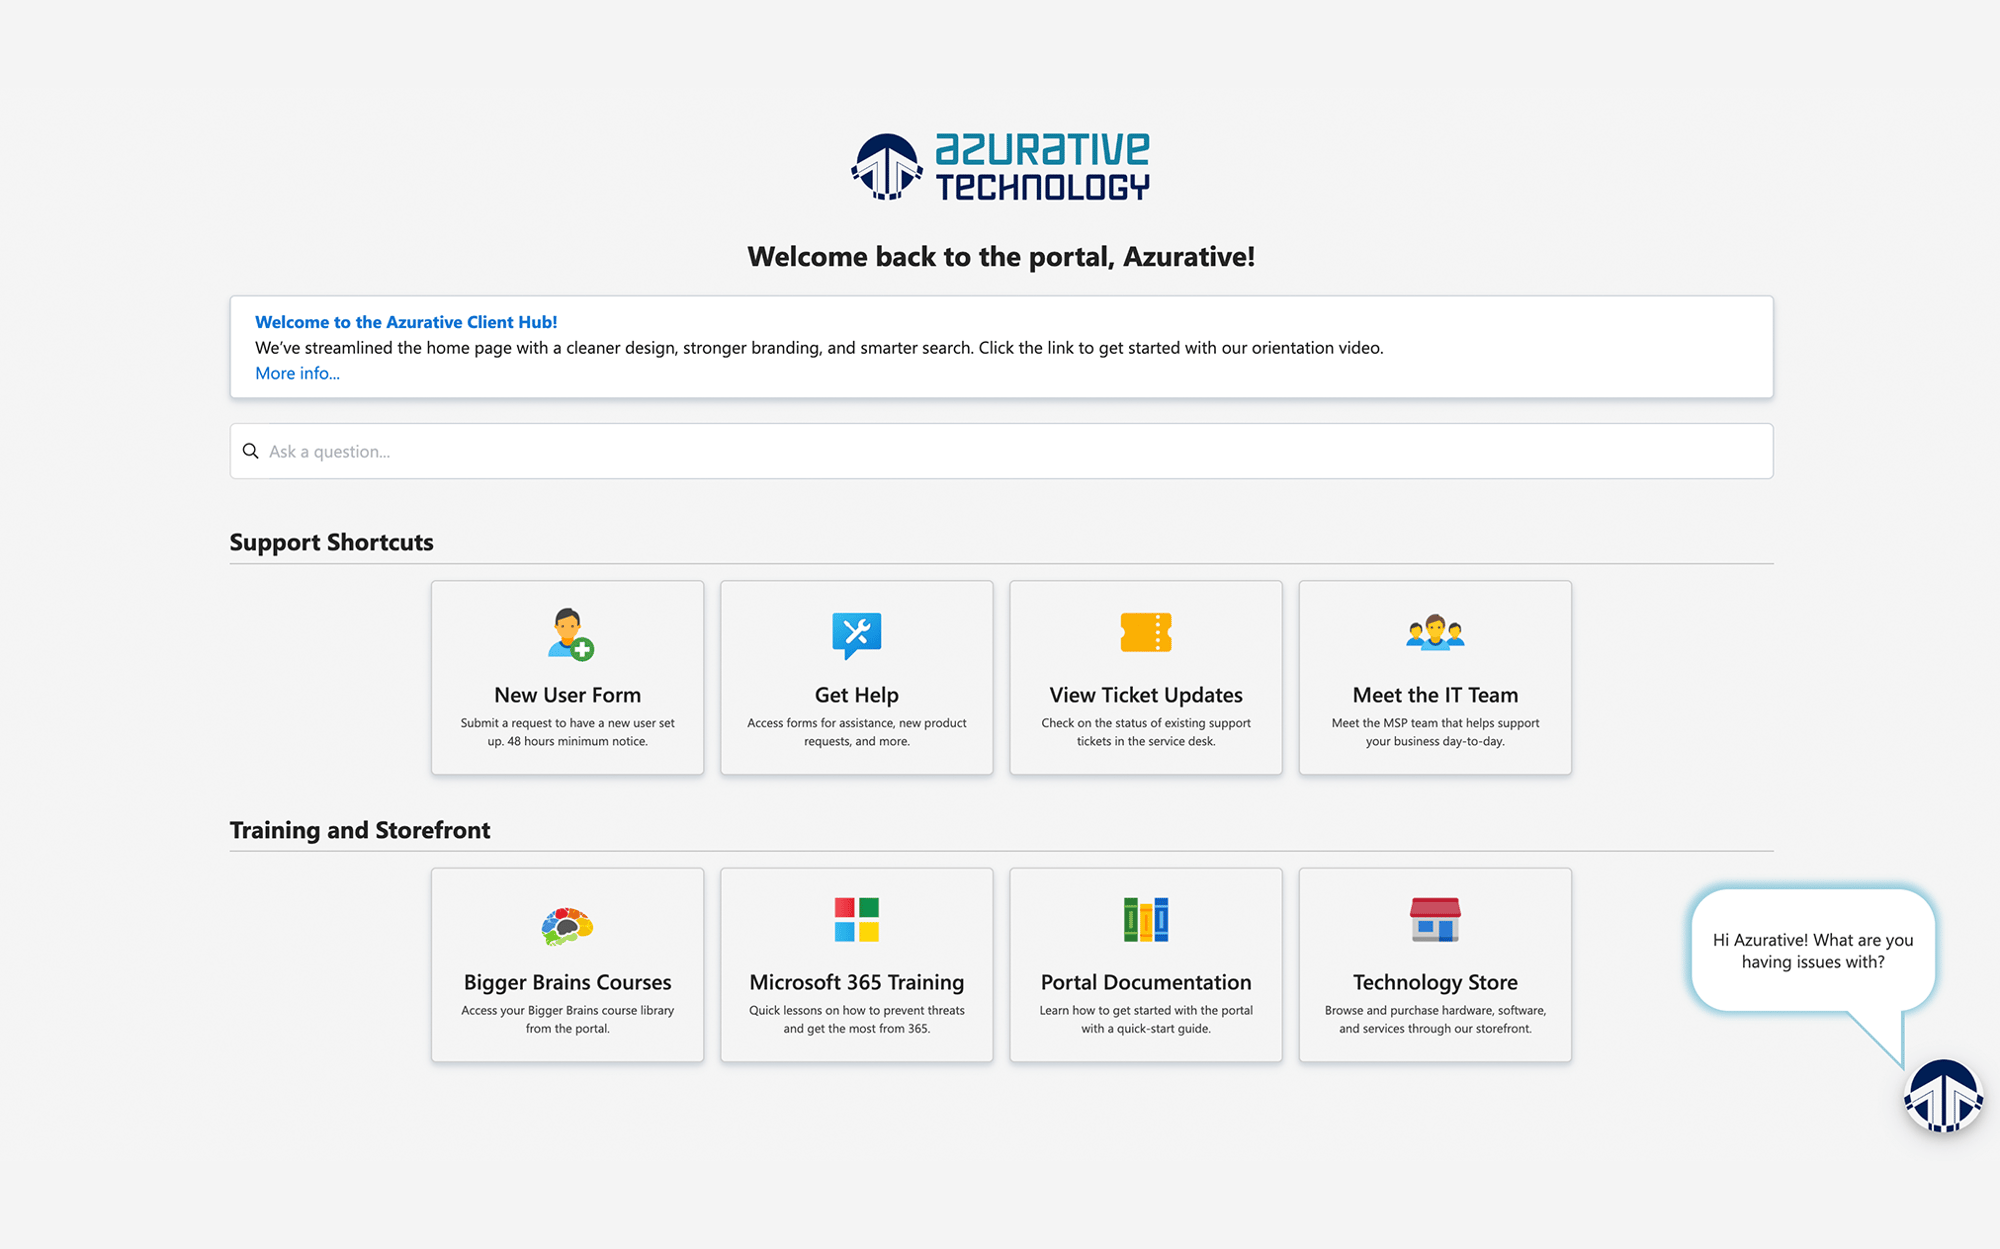This screenshot has height=1249, width=2000.
Task: Click the New User Form person icon
Action: click(570, 634)
